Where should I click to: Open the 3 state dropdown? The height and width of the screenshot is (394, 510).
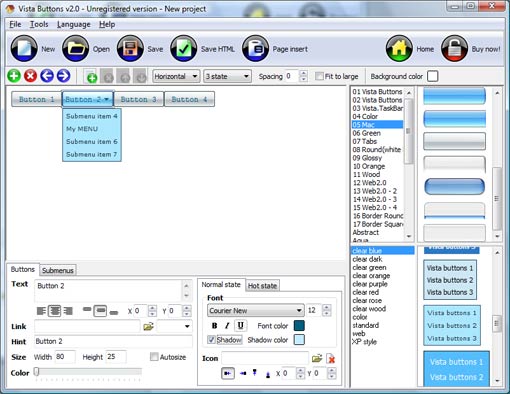pos(227,76)
